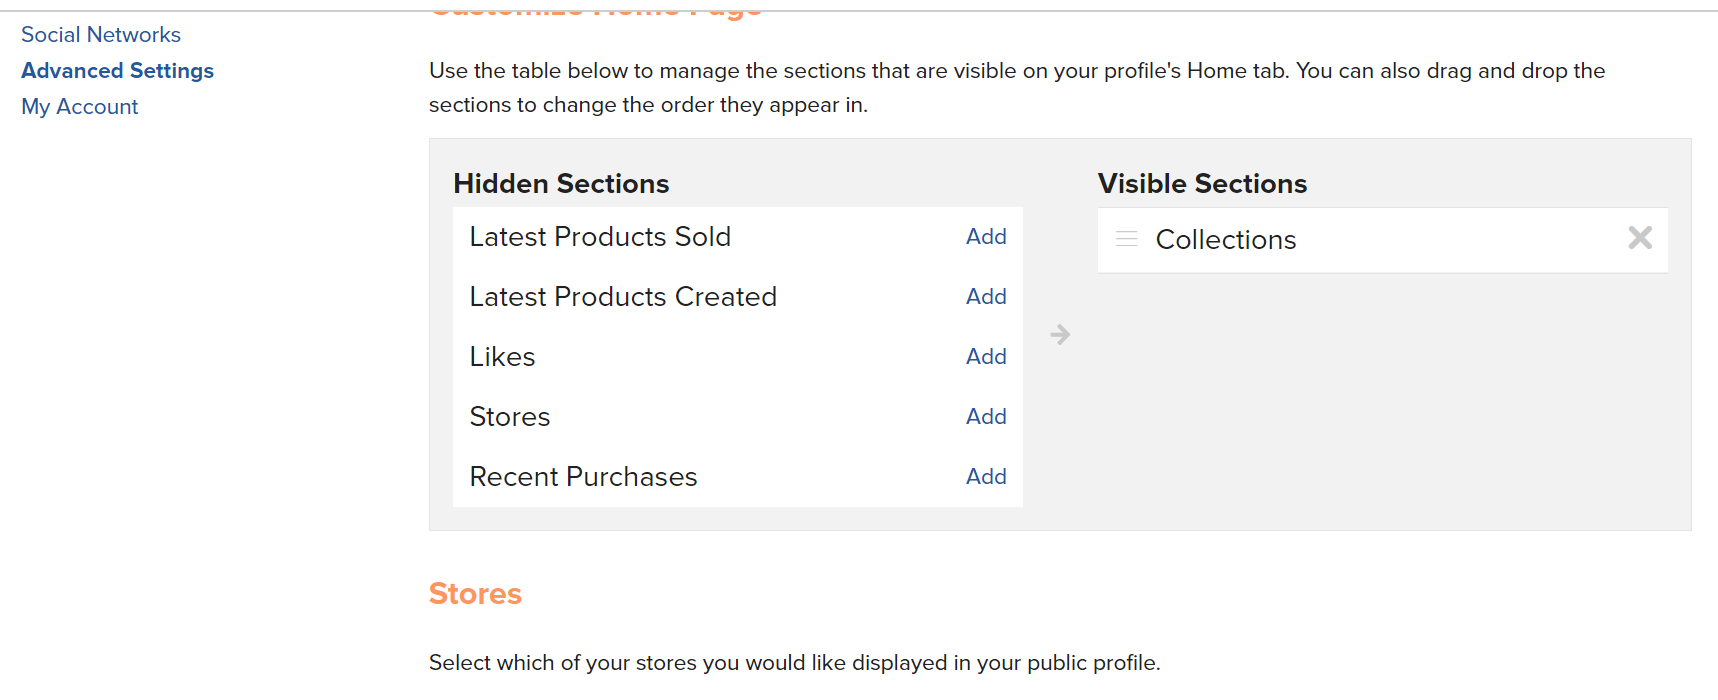
Task: Select the Latest Products Created row label
Action: (x=623, y=297)
